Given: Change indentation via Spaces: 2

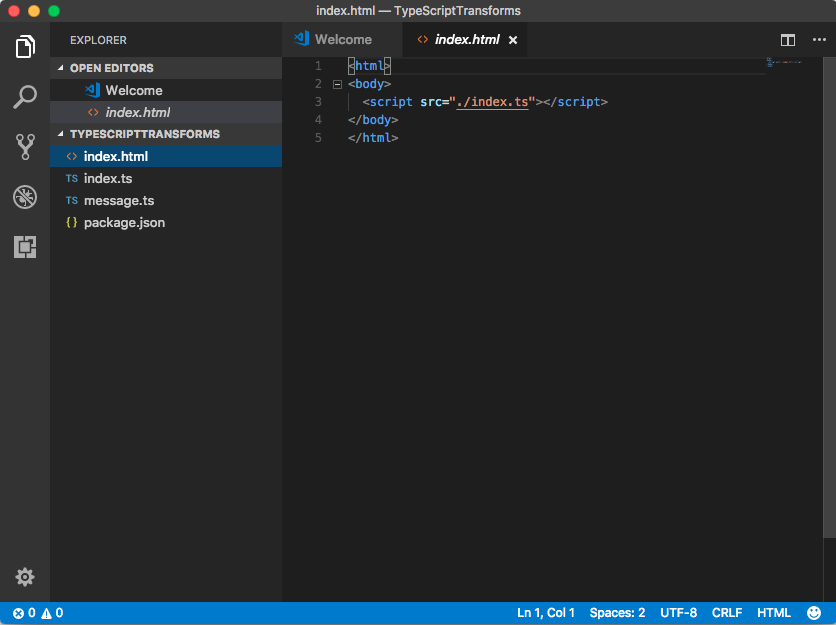Looking at the screenshot, I should click(617, 613).
